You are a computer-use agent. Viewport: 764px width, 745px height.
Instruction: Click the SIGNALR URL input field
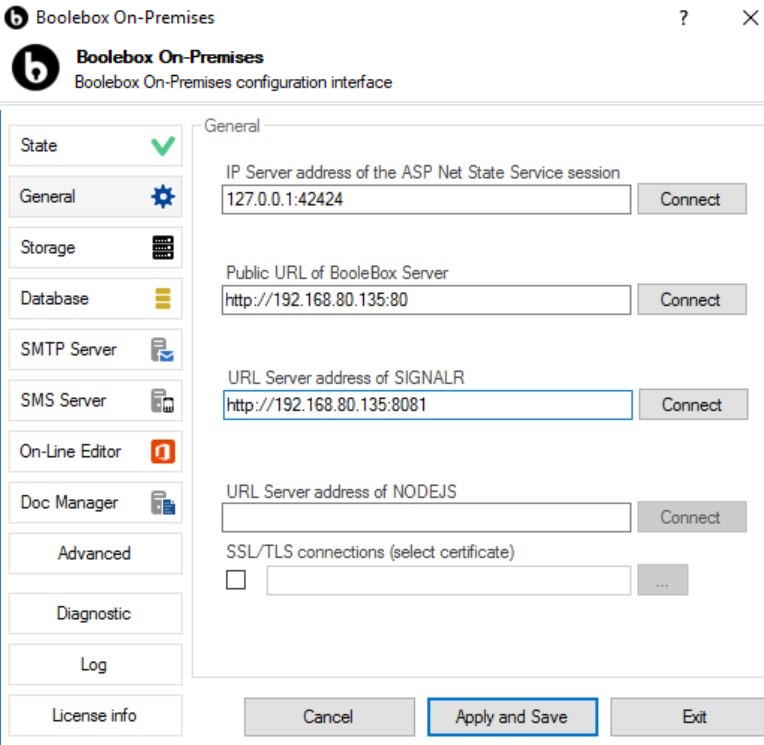click(428, 404)
